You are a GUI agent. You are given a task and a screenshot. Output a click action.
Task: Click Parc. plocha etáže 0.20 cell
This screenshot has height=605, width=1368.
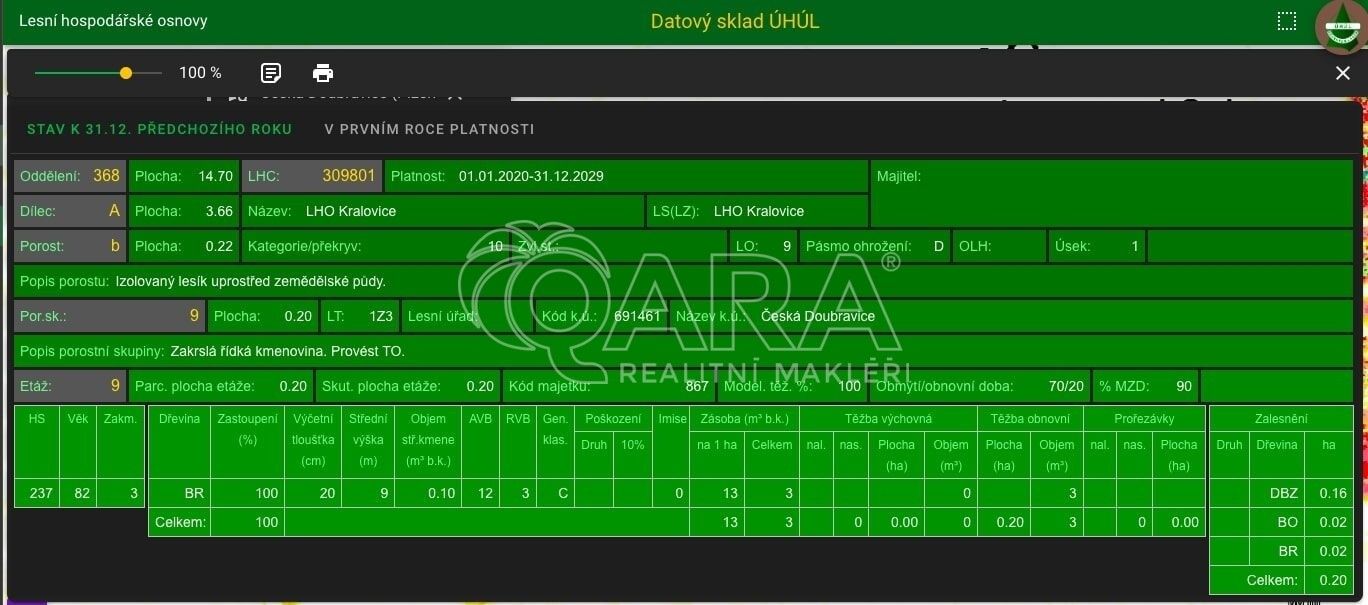221,386
